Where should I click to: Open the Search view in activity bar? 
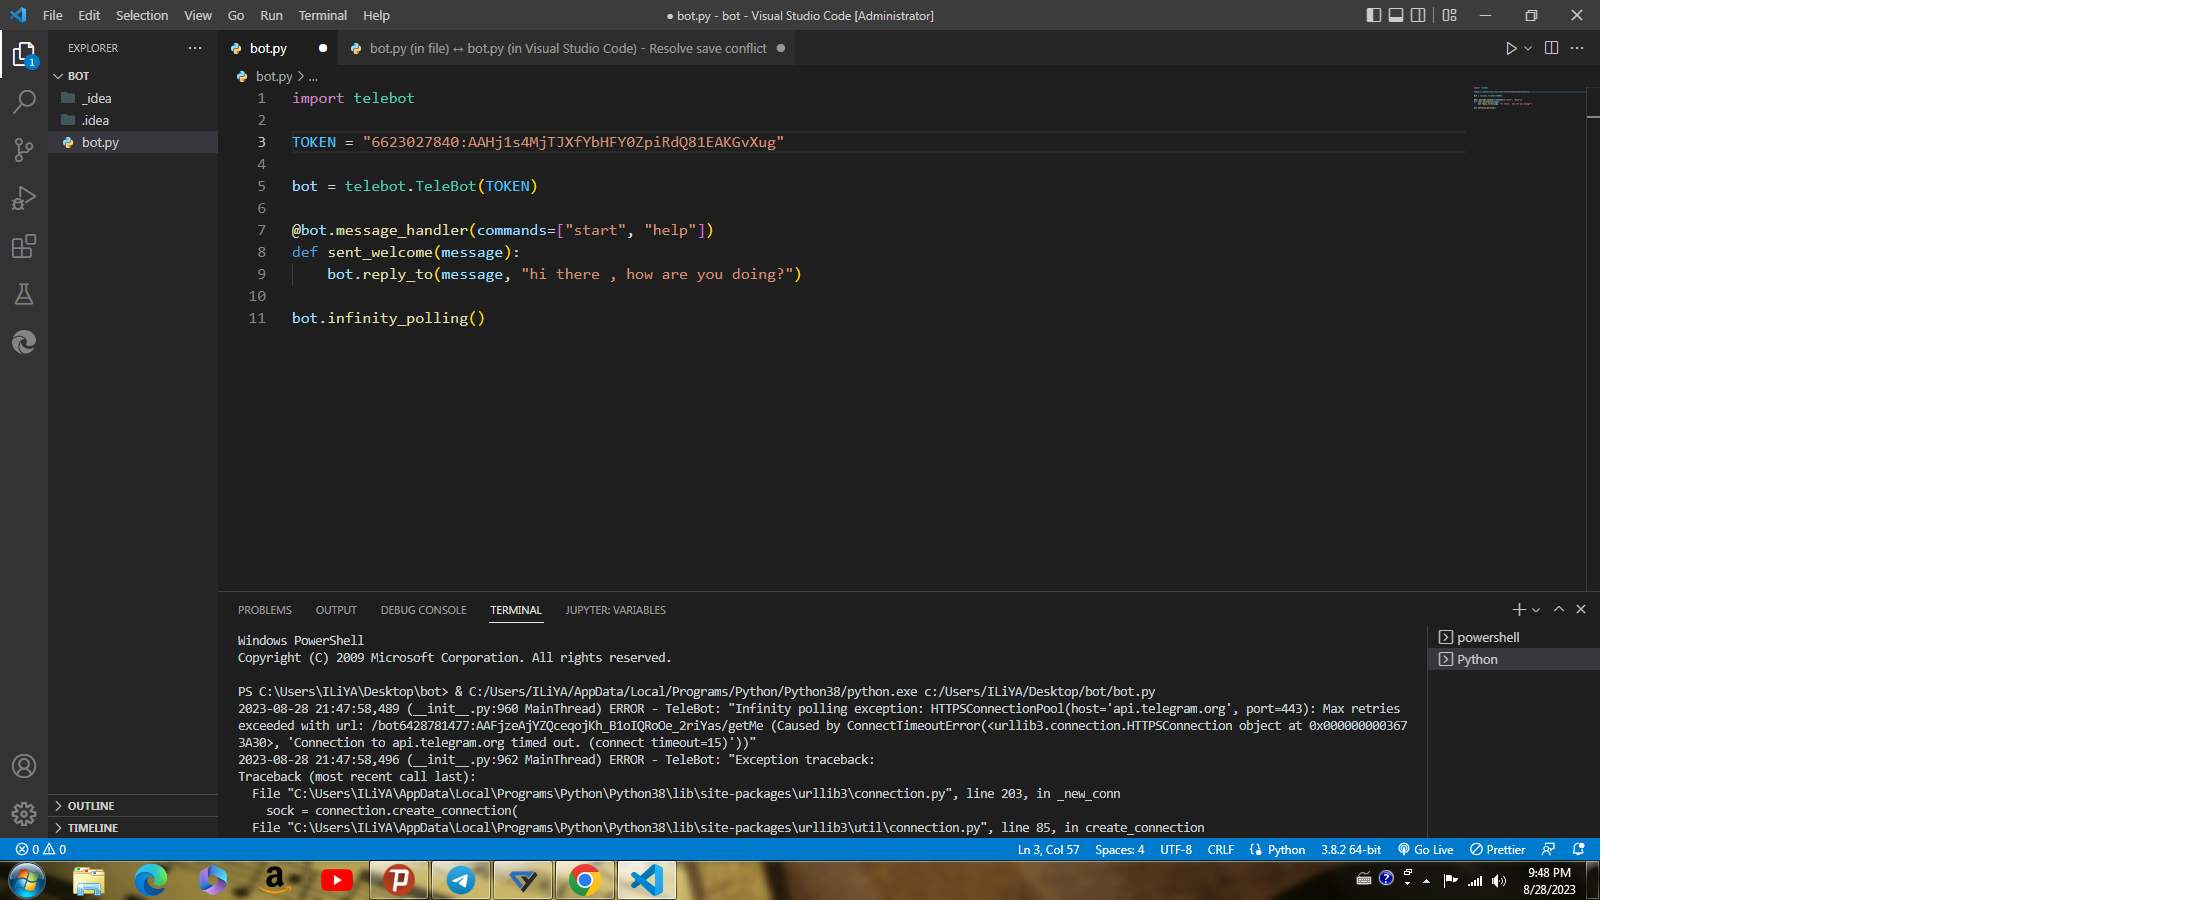pos(24,102)
